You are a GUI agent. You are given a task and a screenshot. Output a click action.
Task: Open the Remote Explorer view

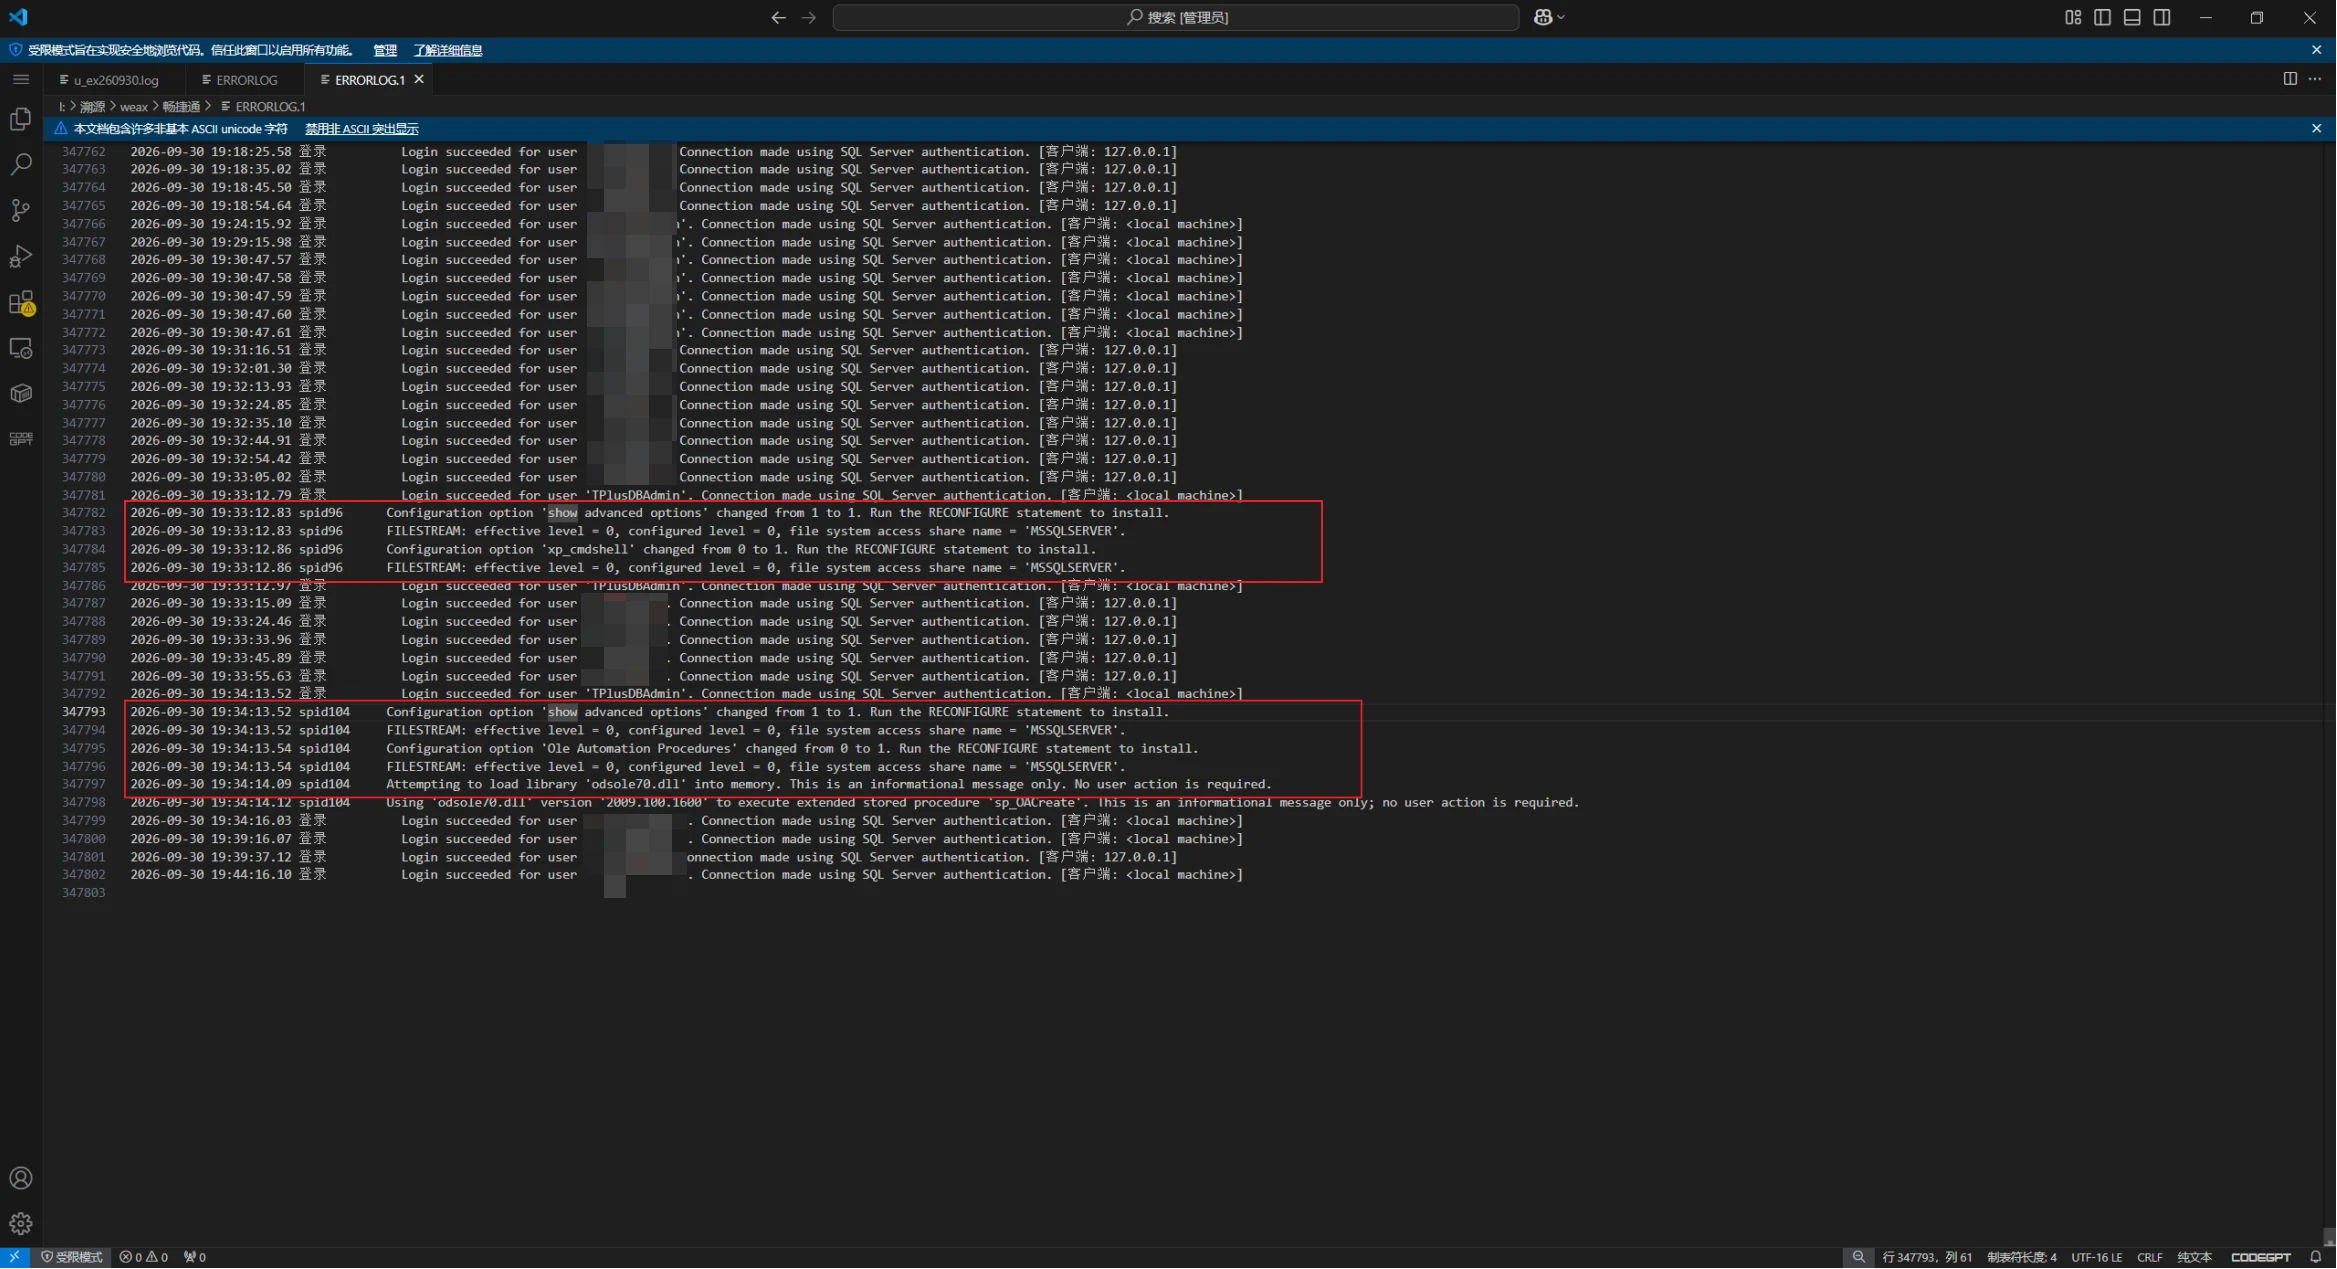pos(20,348)
